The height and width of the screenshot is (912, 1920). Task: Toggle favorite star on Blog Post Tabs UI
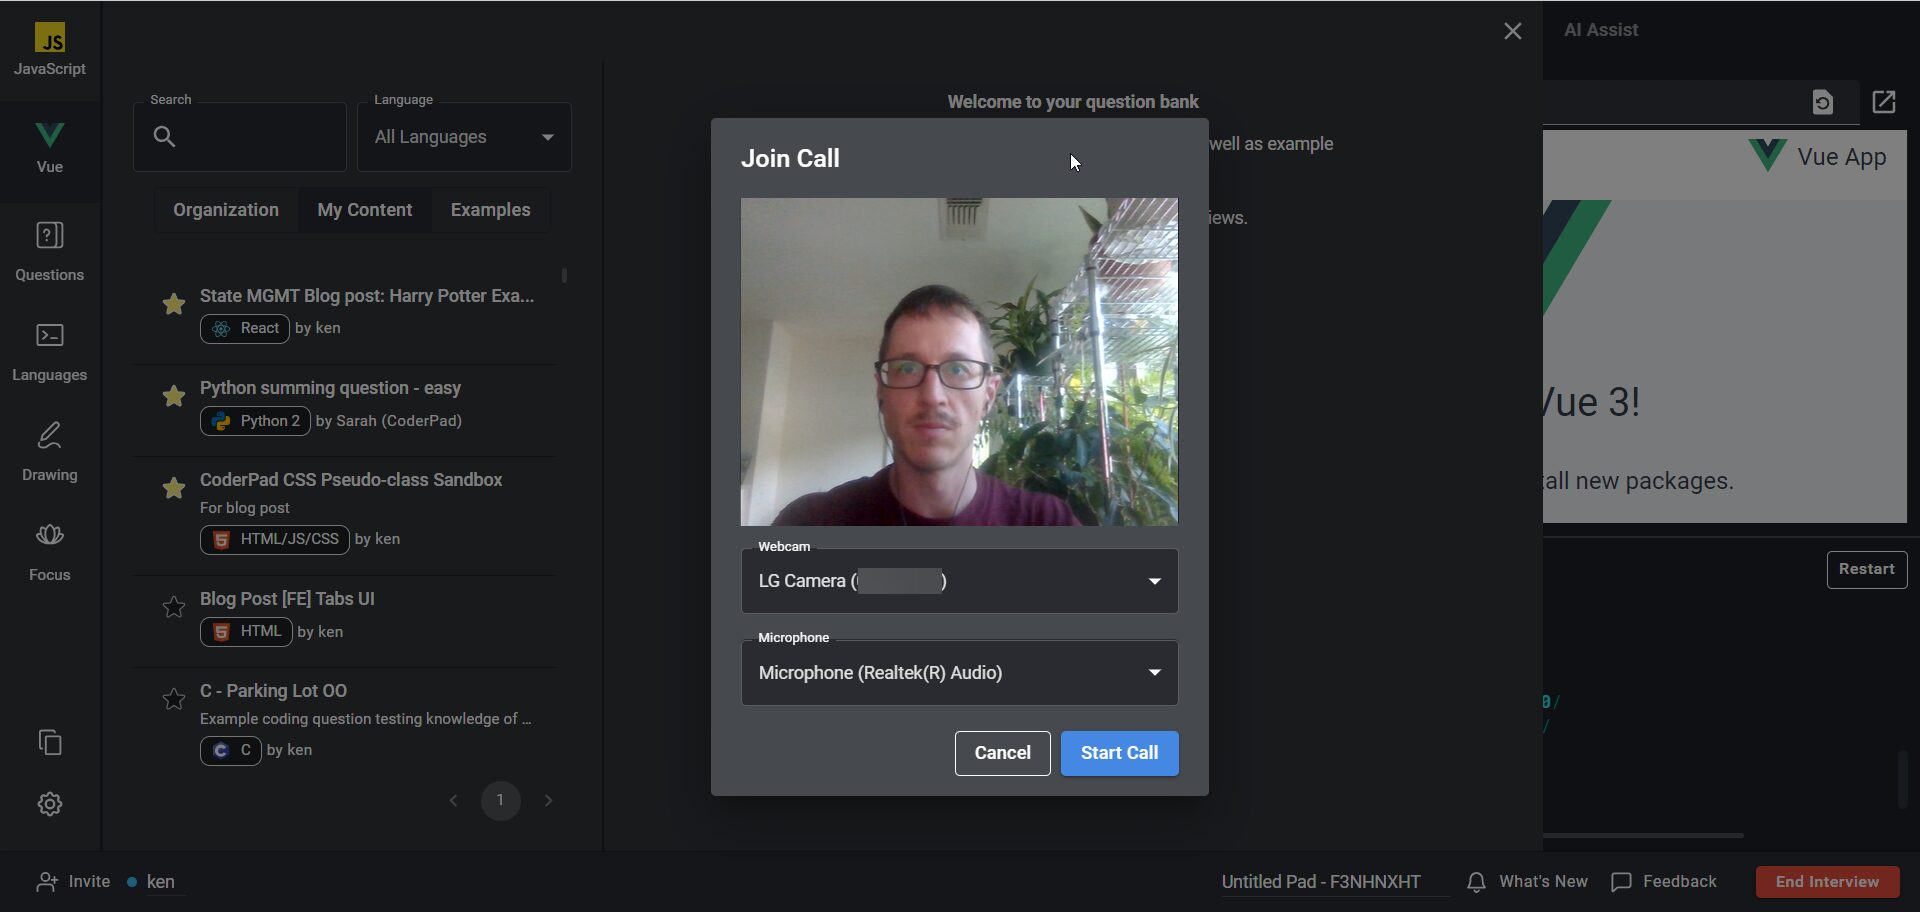[x=174, y=607]
